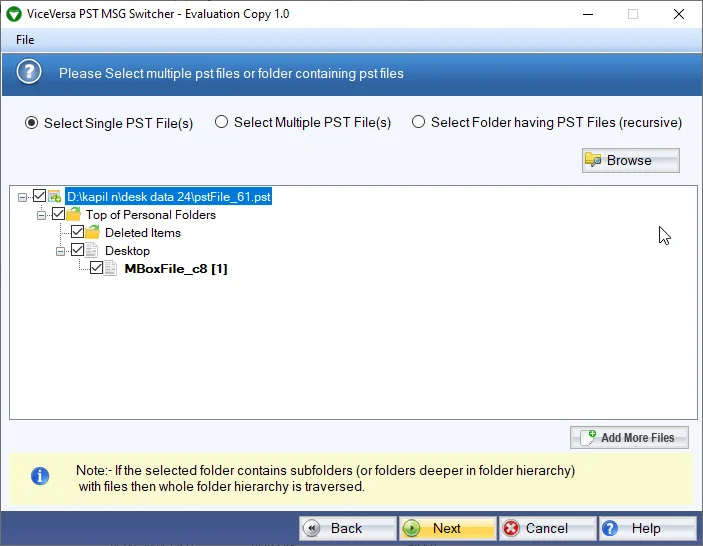Select D:\kapil n\desk data 24\pstFile_61.pst row
The width and height of the screenshot is (703, 546).
click(169, 197)
